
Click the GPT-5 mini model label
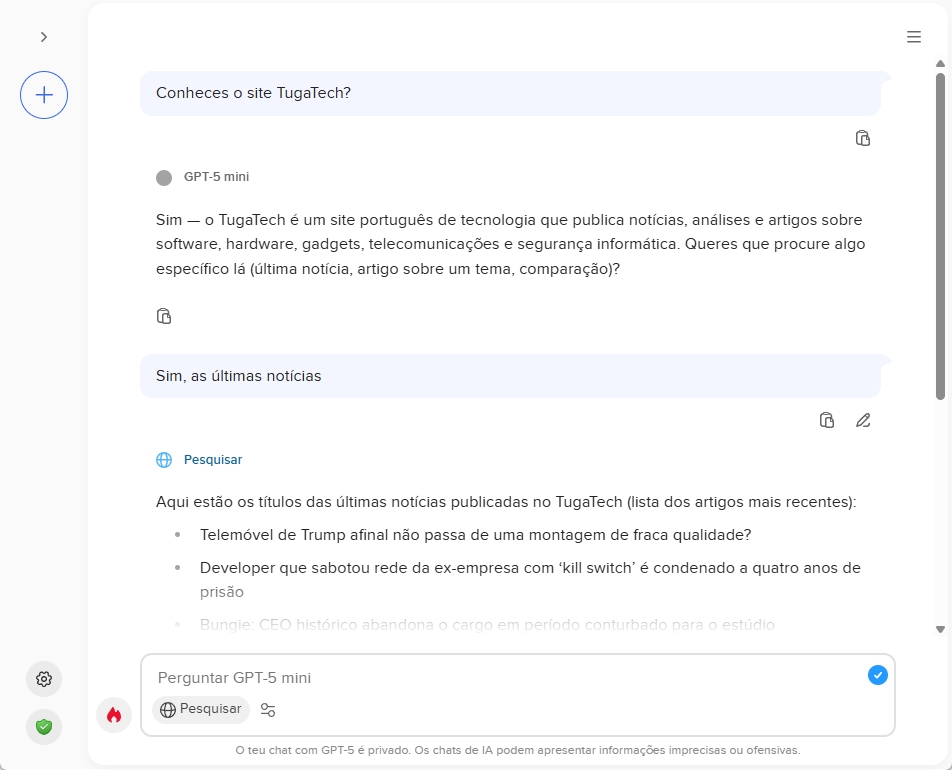[x=215, y=177]
